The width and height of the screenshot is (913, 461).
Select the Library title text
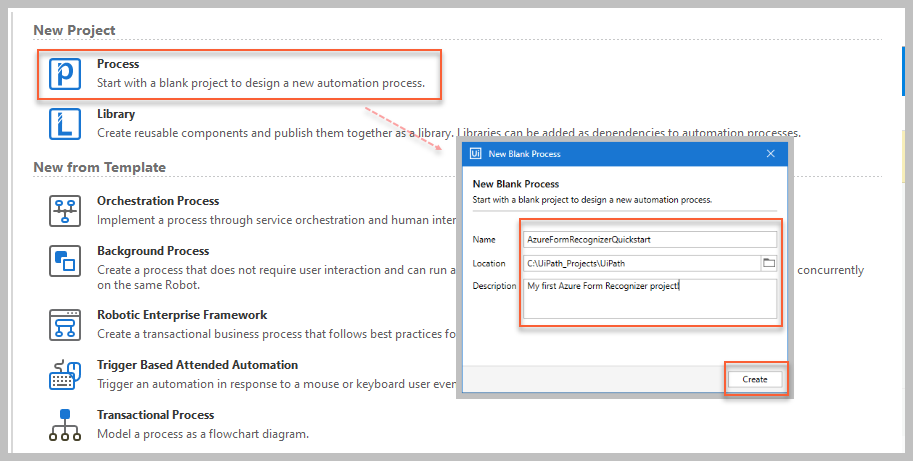[116, 114]
